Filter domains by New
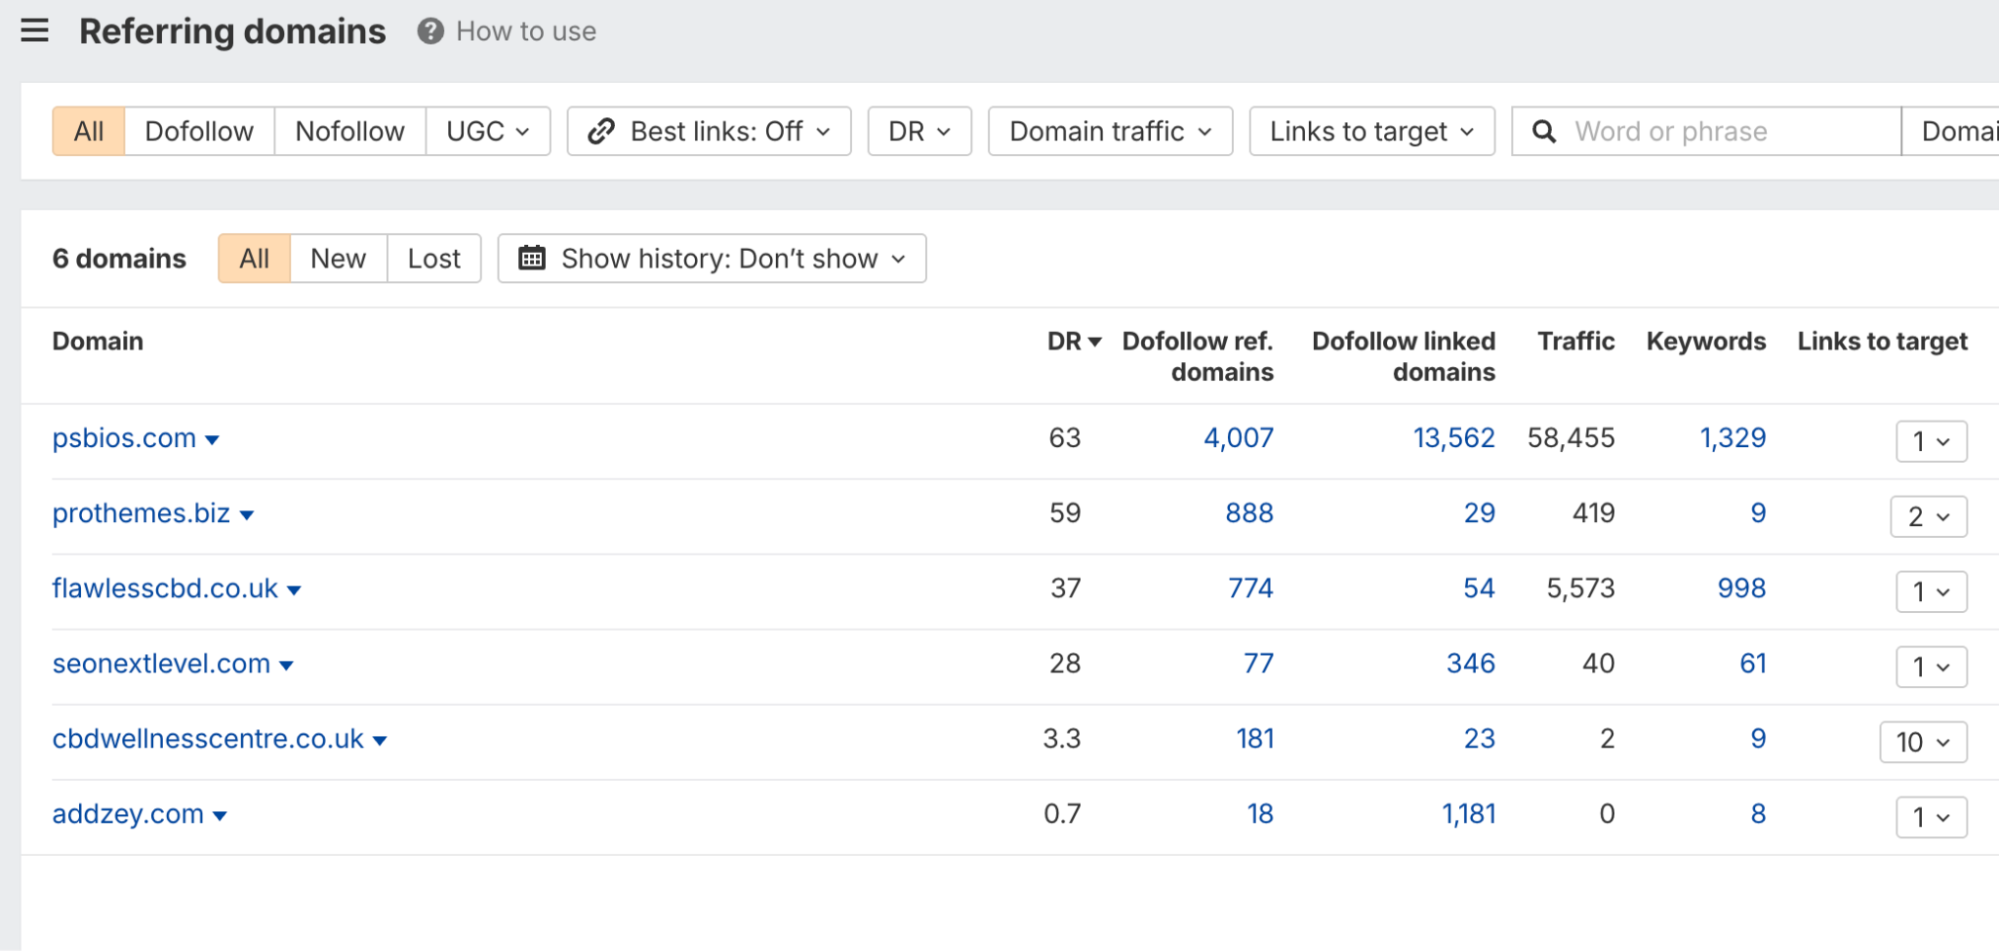Image resolution: width=1999 pixels, height=951 pixels. tap(338, 258)
